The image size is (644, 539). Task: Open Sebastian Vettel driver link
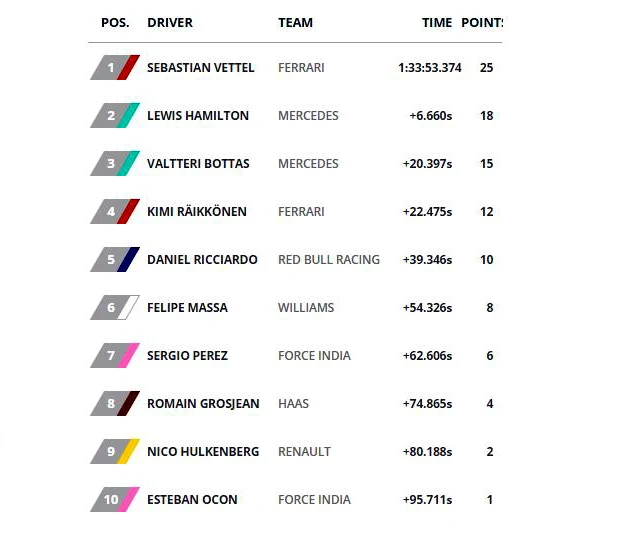pos(200,68)
